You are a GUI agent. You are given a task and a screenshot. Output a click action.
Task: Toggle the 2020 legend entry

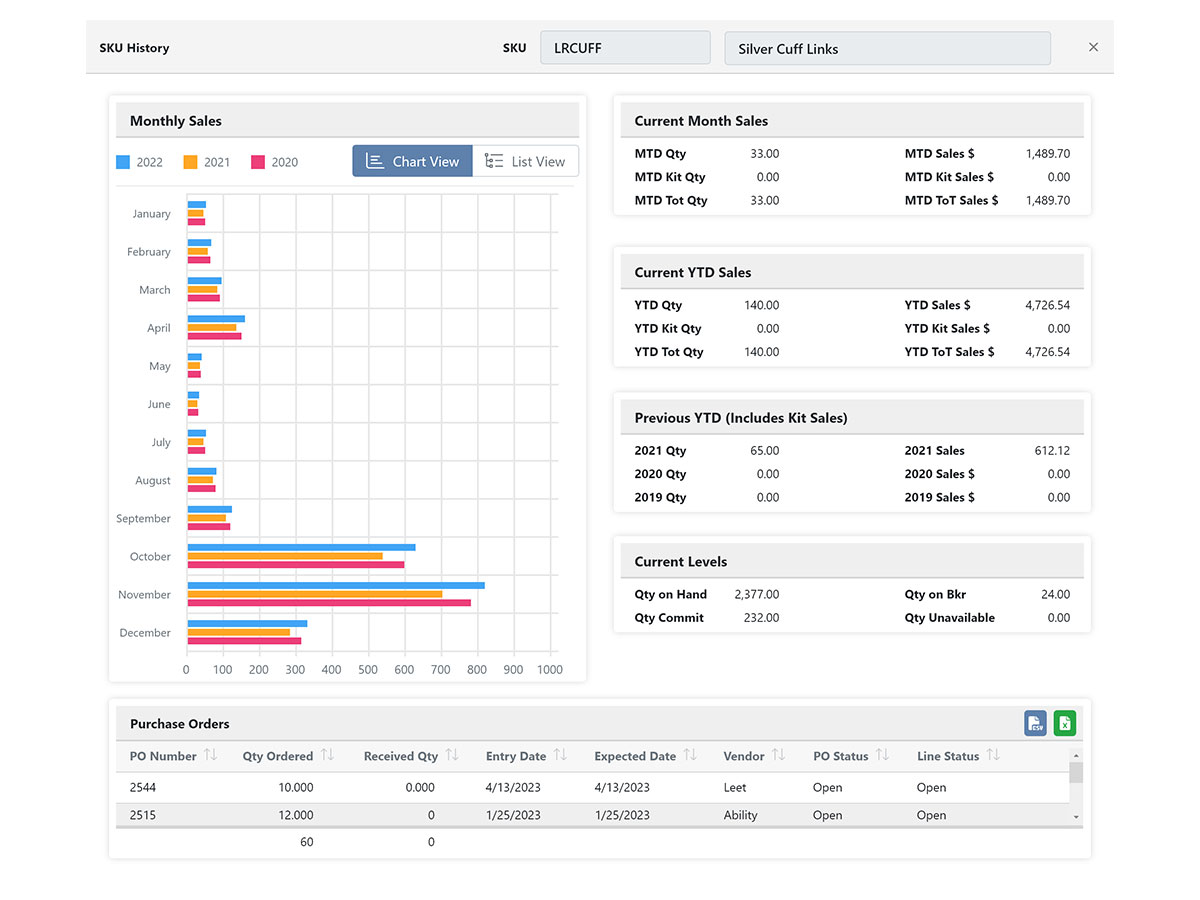tap(273, 161)
